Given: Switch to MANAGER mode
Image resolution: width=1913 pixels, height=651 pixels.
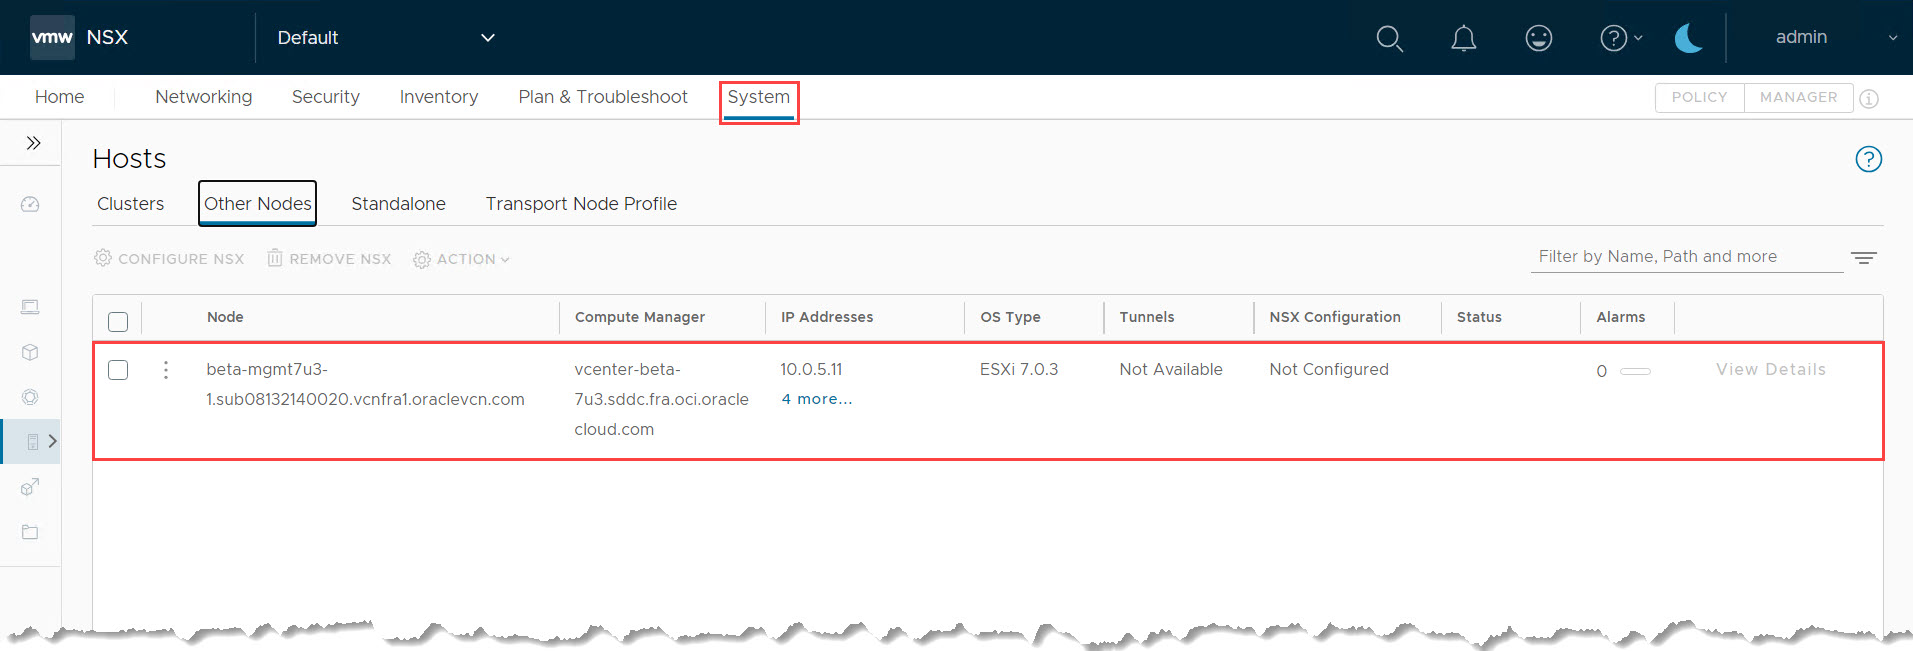Looking at the screenshot, I should click(1798, 97).
